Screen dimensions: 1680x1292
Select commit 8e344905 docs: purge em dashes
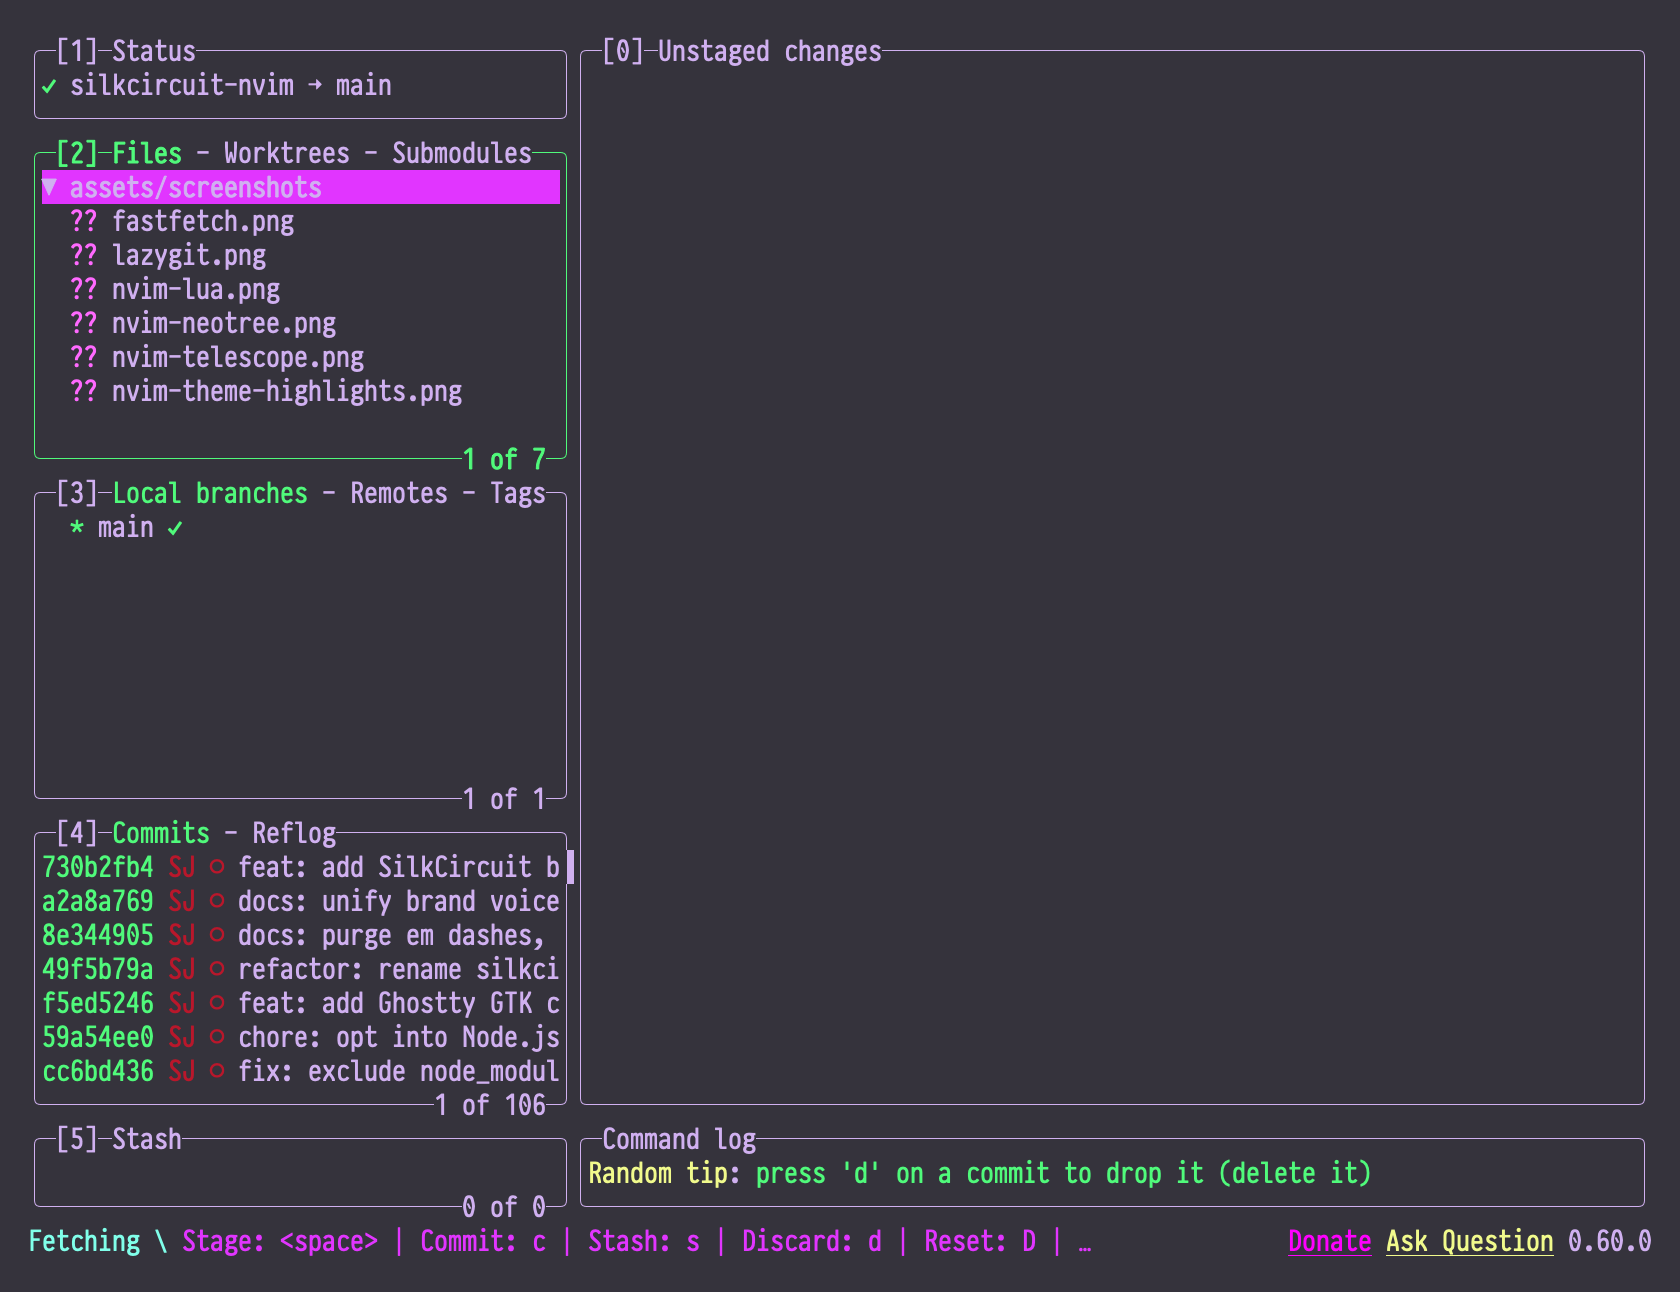tap(301, 935)
